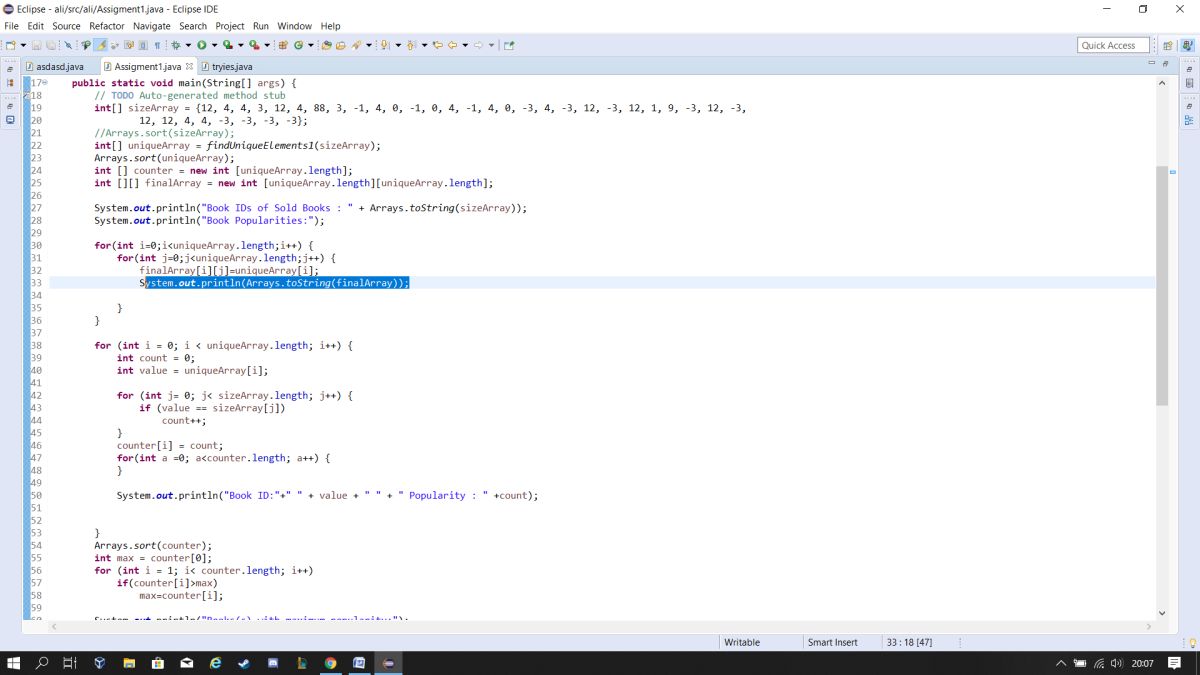The image size is (1200, 675).
Task: Click the Quick Access field
Action: 1113,45
